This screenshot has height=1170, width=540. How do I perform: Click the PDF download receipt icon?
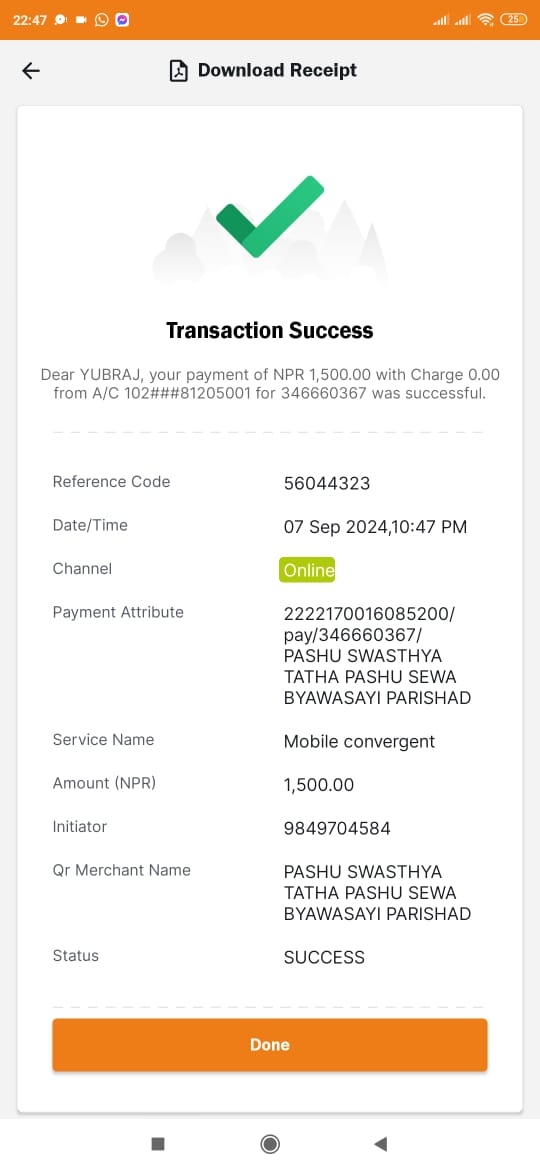click(178, 71)
